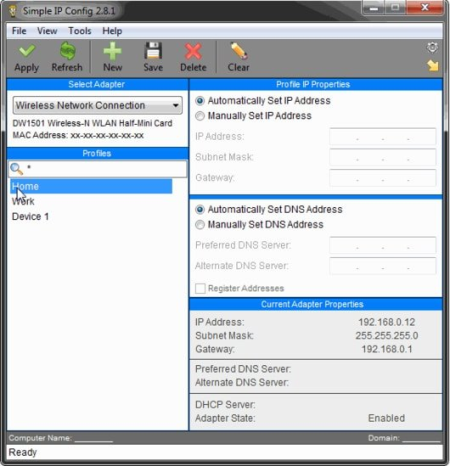Select Manually Set IP Address
The image size is (450, 466).
point(200,116)
